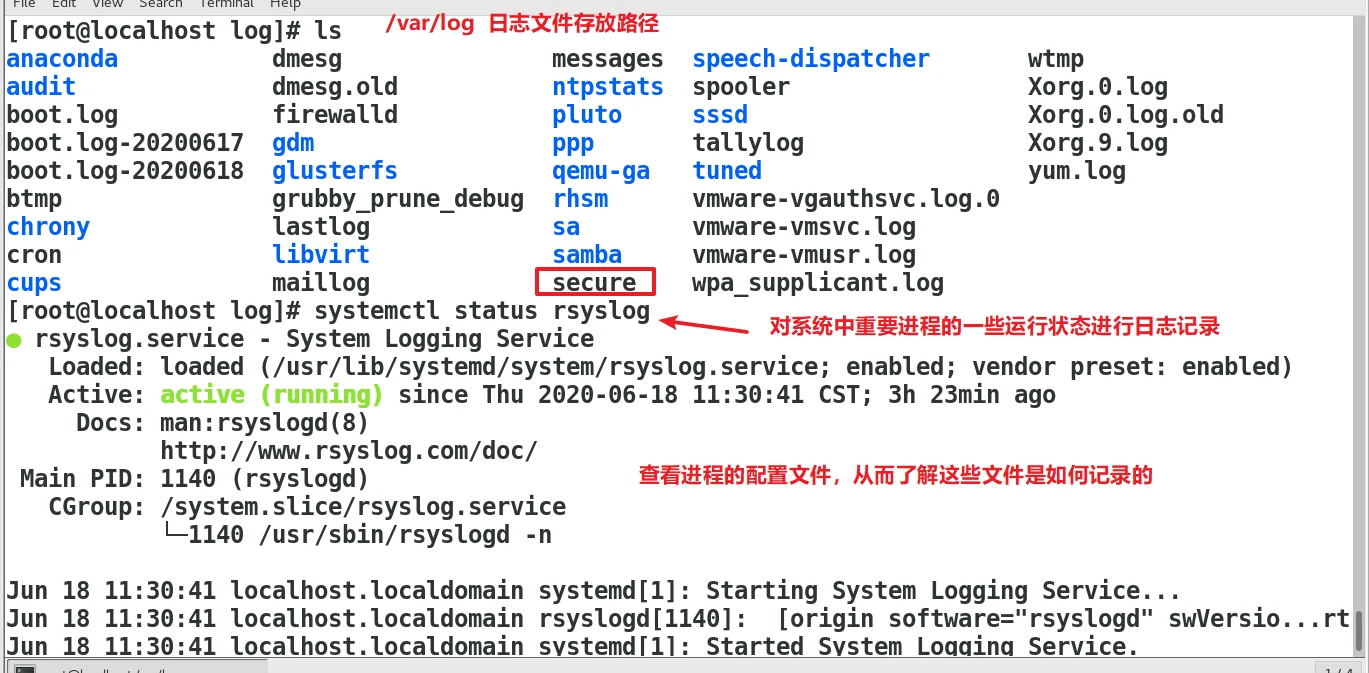Select the ntpstats directory name
The image size is (1369, 673).
(x=608, y=87)
